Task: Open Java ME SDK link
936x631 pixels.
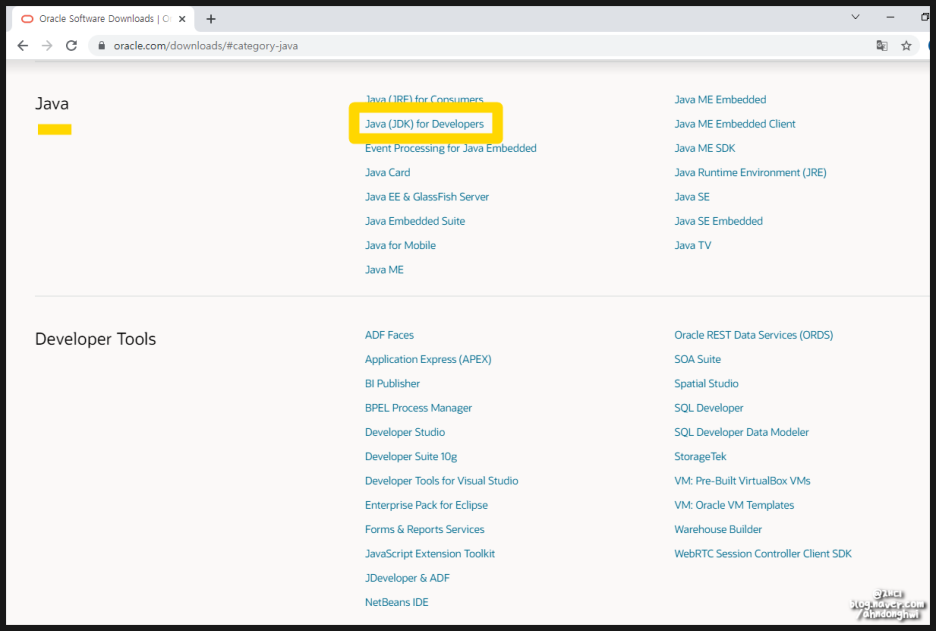Action: 704,148
